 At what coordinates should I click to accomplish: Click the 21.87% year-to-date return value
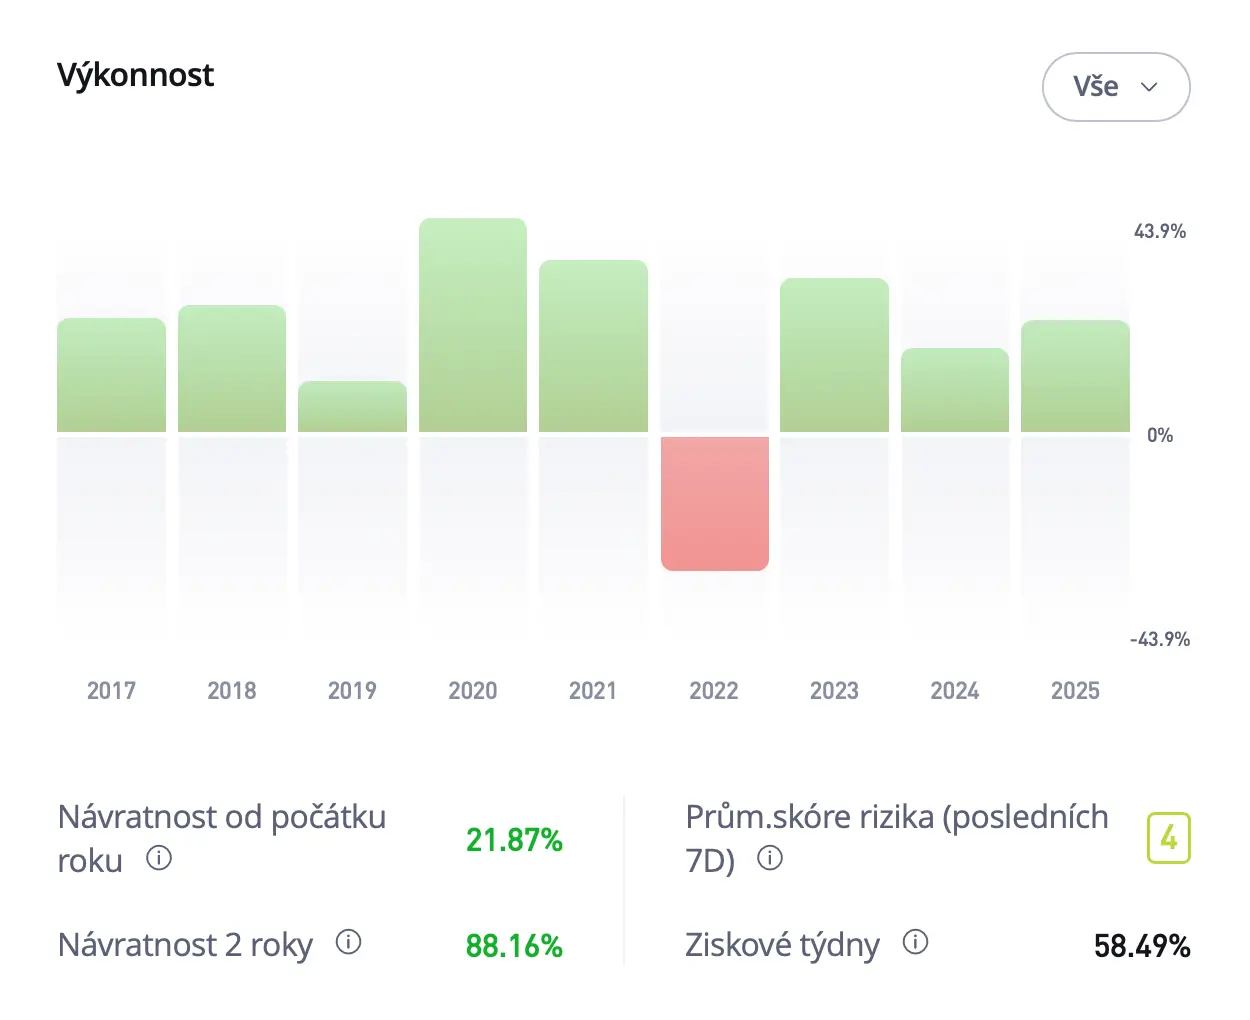(x=514, y=840)
